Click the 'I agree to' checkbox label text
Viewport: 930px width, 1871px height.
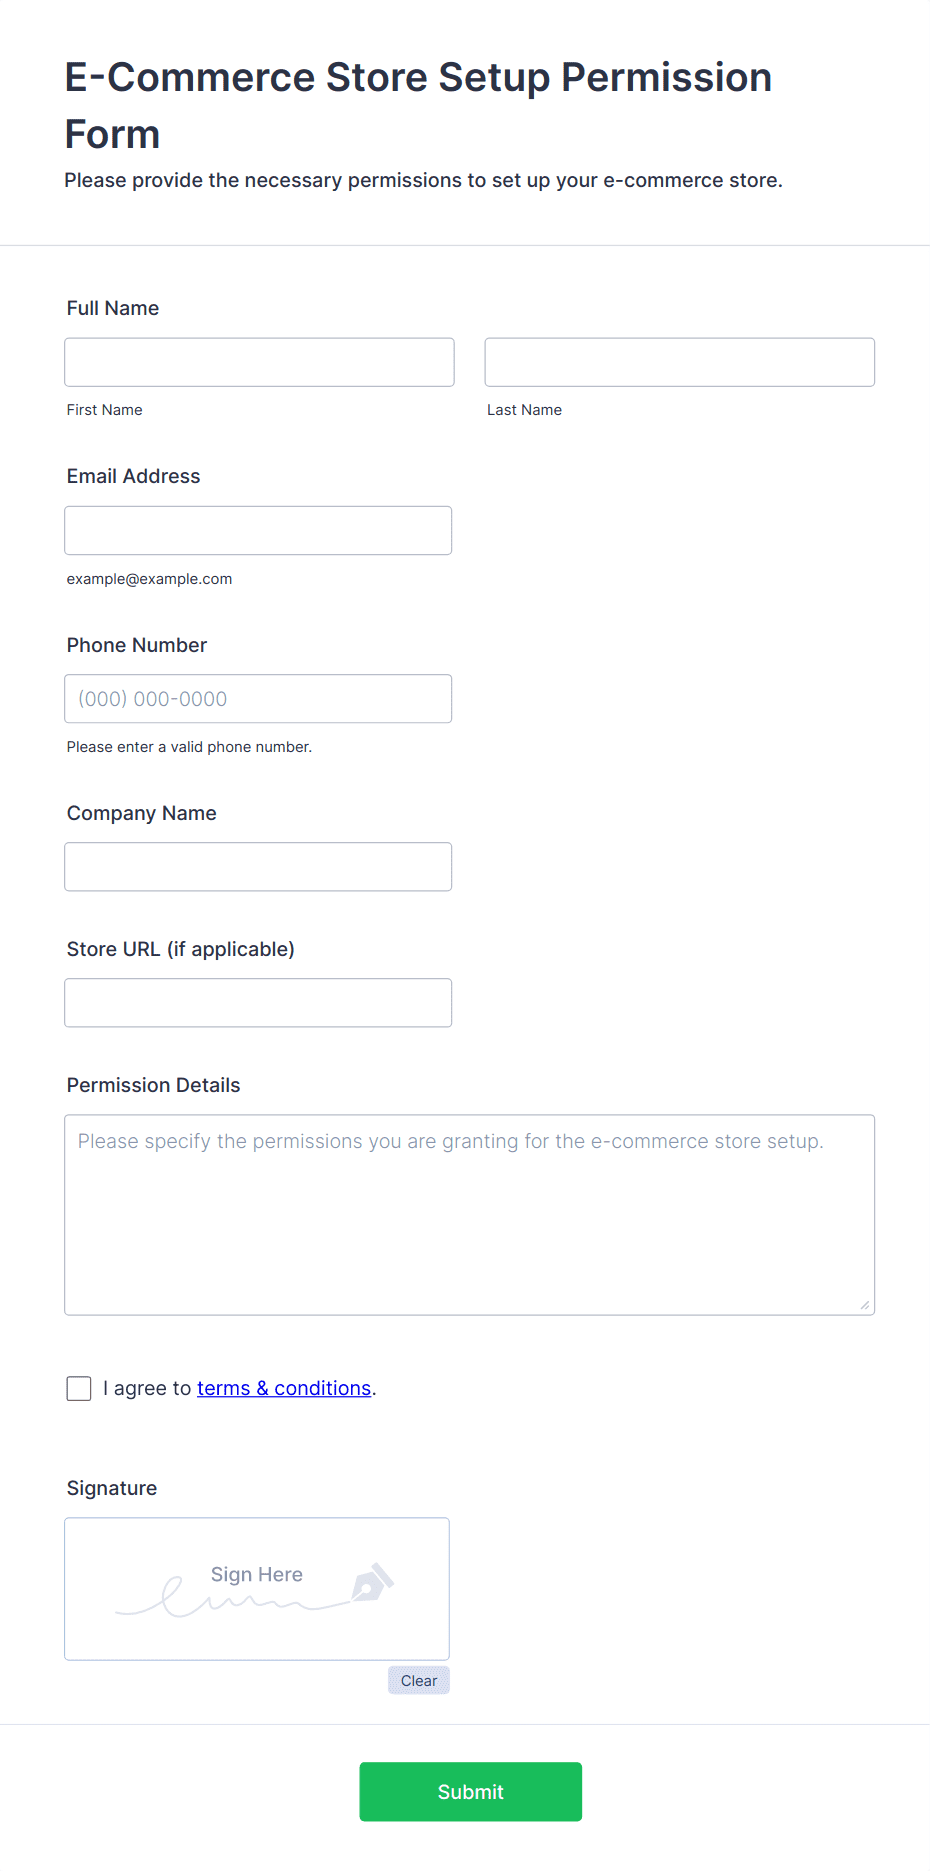click(147, 1388)
